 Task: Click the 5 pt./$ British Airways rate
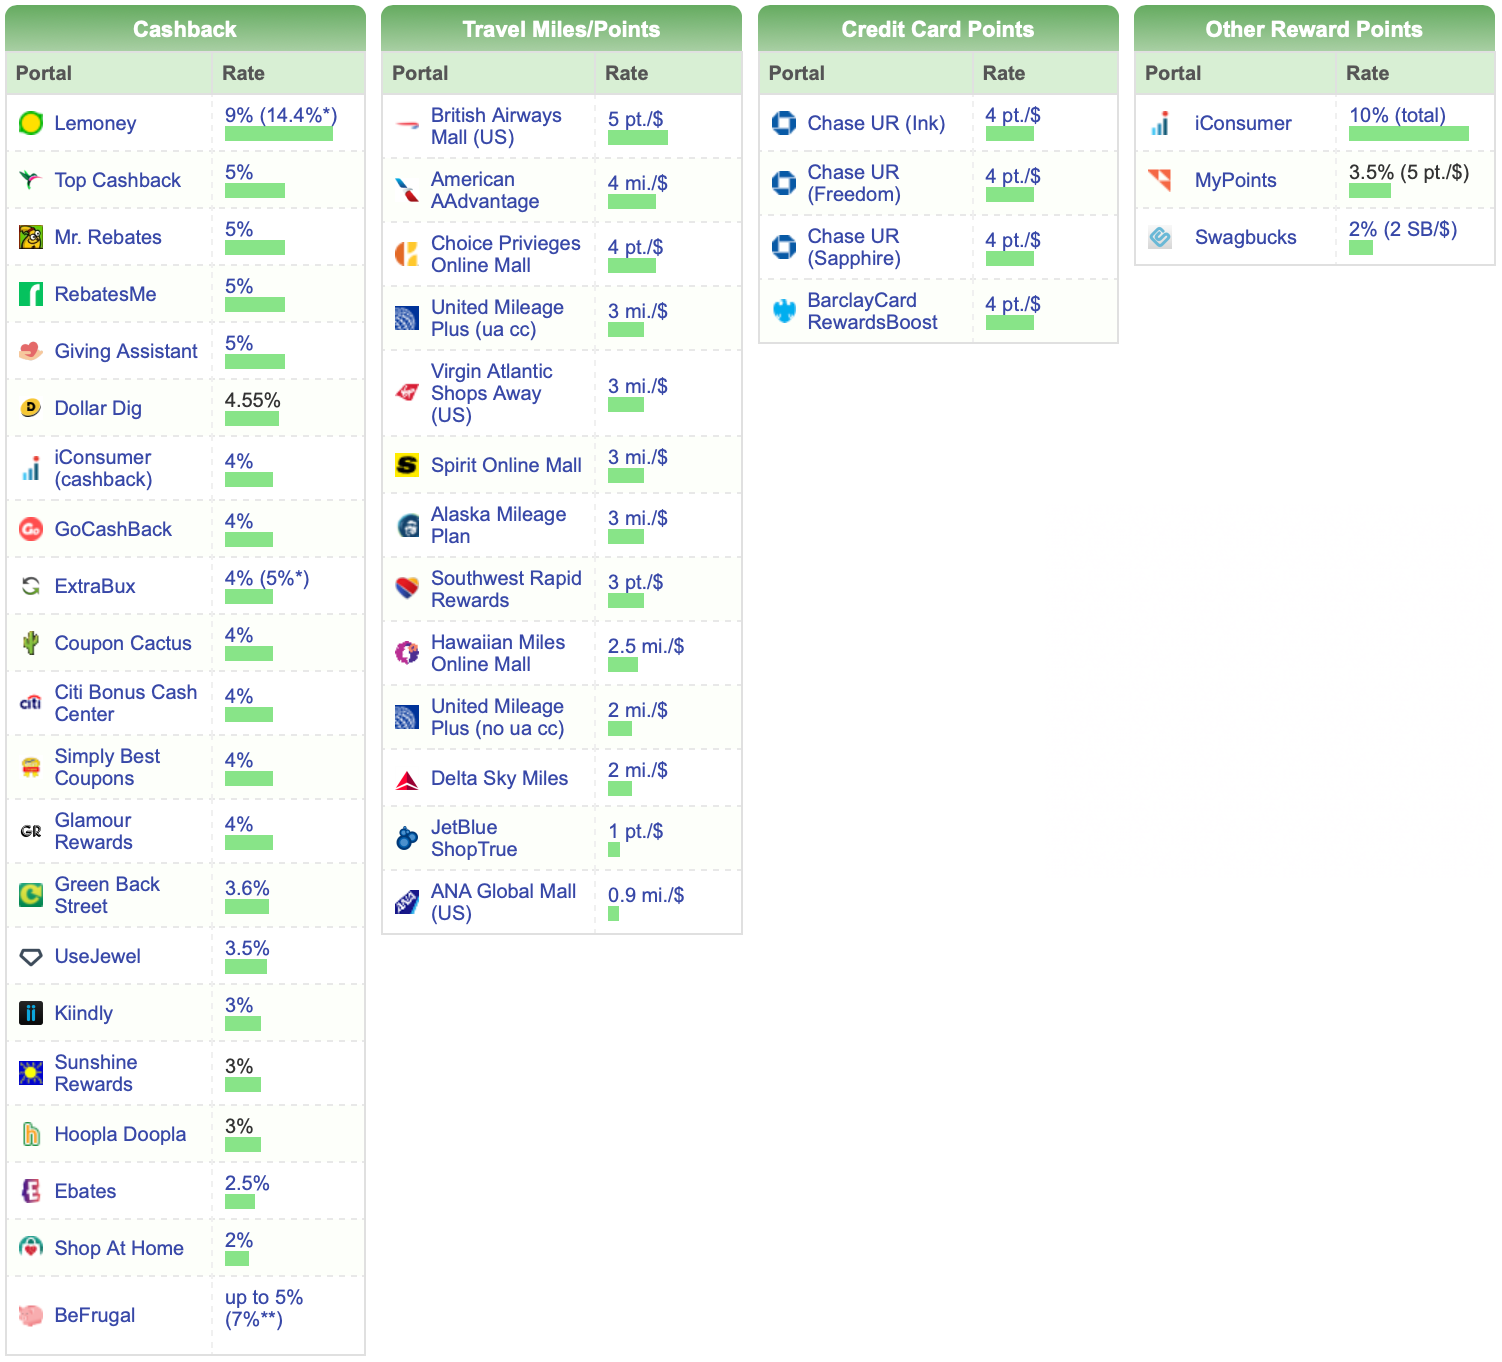click(x=636, y=119)
